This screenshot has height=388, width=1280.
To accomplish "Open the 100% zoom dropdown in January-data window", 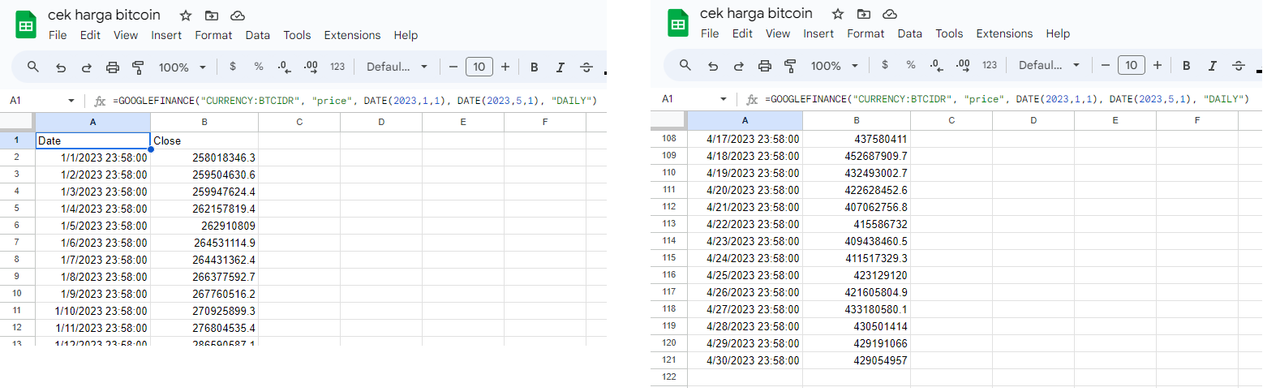I will pyautogui.click(x=182, y=67).
